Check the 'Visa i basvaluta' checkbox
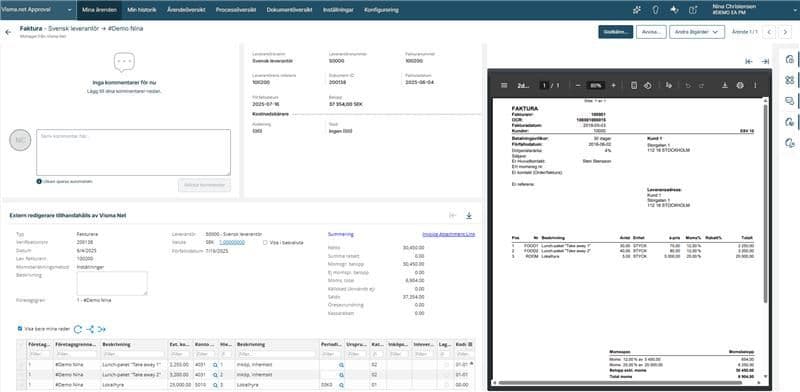This screenshot has width=800, height=392. click(x=265, y=242)
